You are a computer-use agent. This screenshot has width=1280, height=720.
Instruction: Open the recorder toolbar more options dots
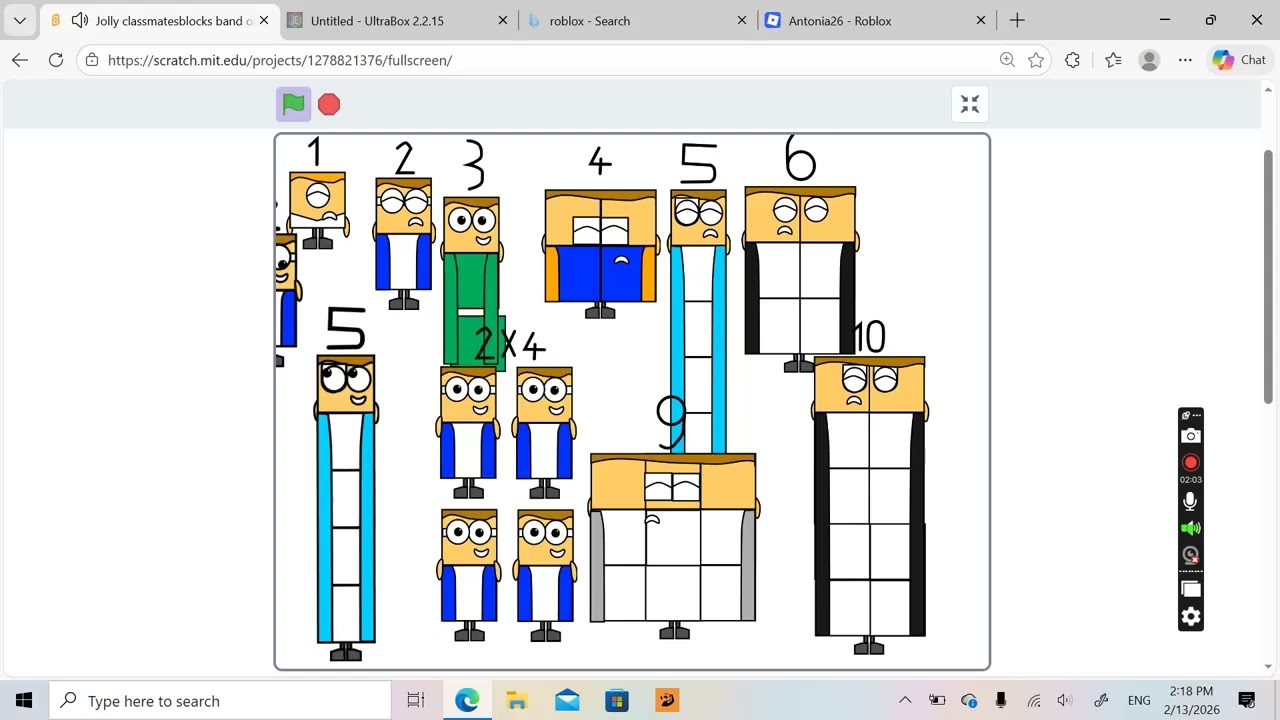1196,415
